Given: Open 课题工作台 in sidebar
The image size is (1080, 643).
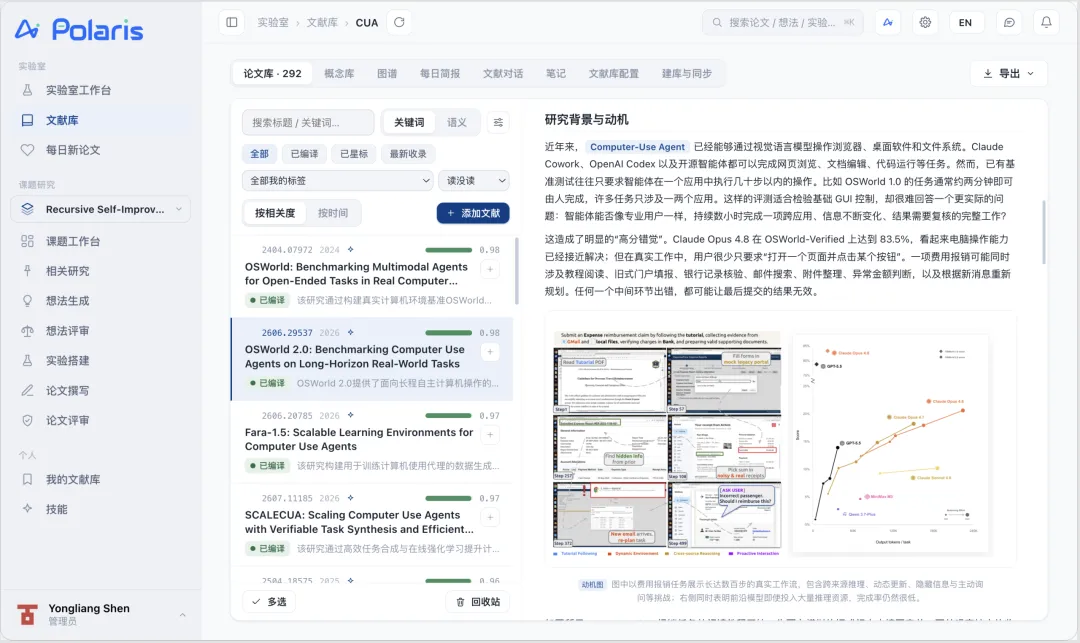Looking at the screenshot, I should [x=101, y=241].
